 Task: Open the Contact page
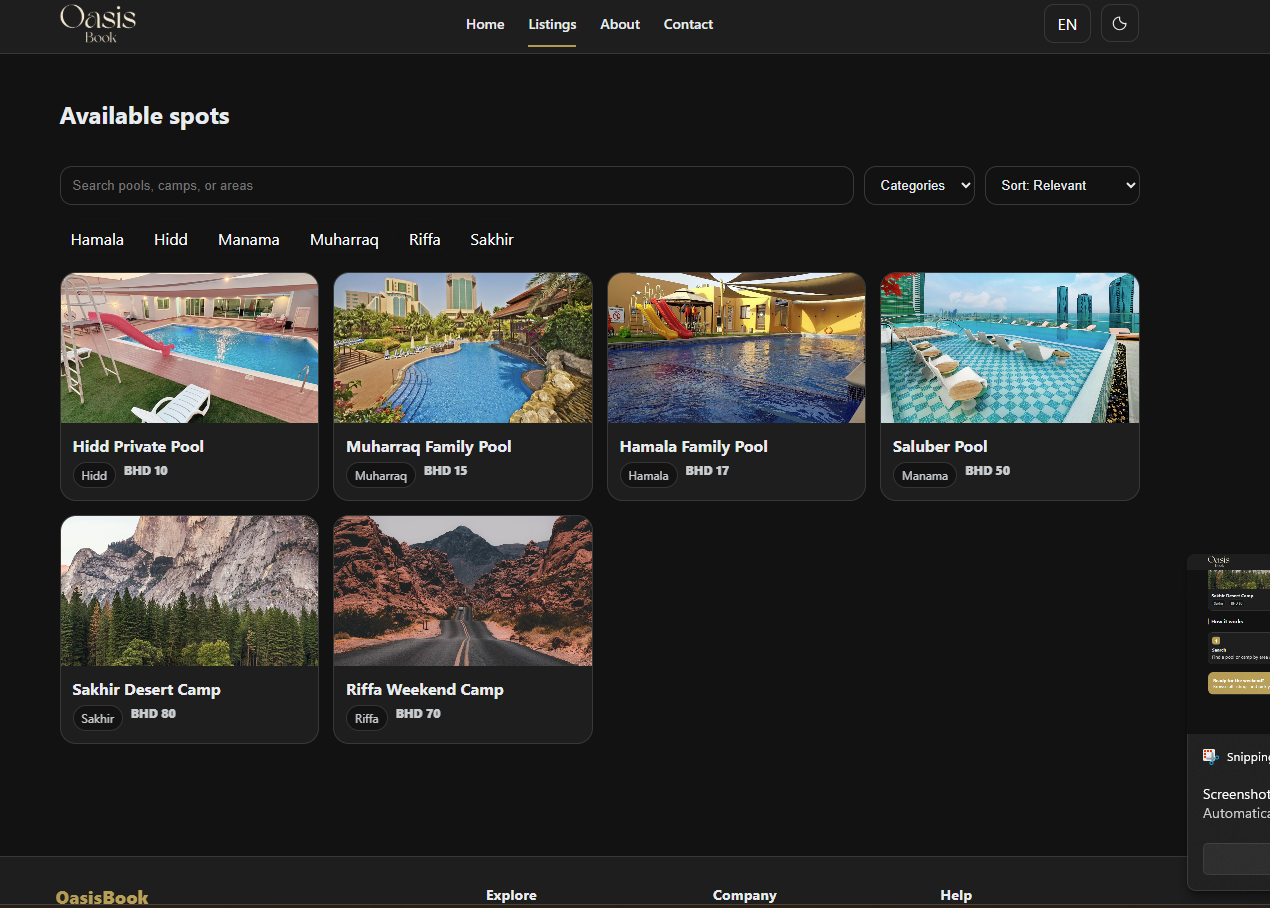click(688, 24)
